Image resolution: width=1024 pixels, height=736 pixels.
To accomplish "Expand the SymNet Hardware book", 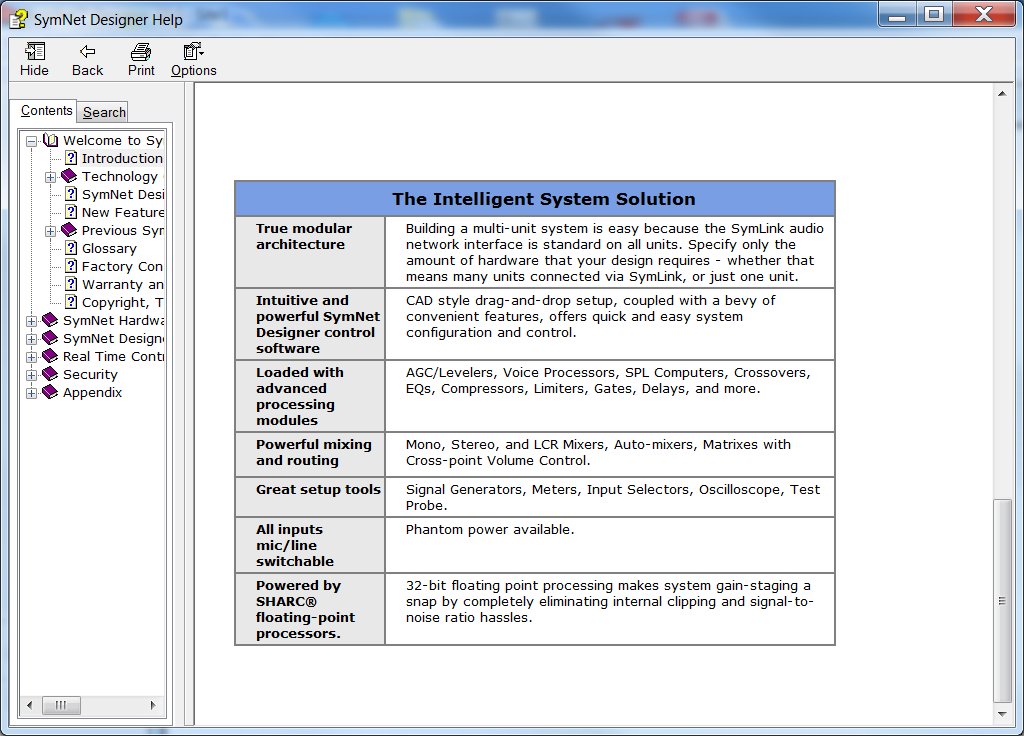I will pos(31,321).
